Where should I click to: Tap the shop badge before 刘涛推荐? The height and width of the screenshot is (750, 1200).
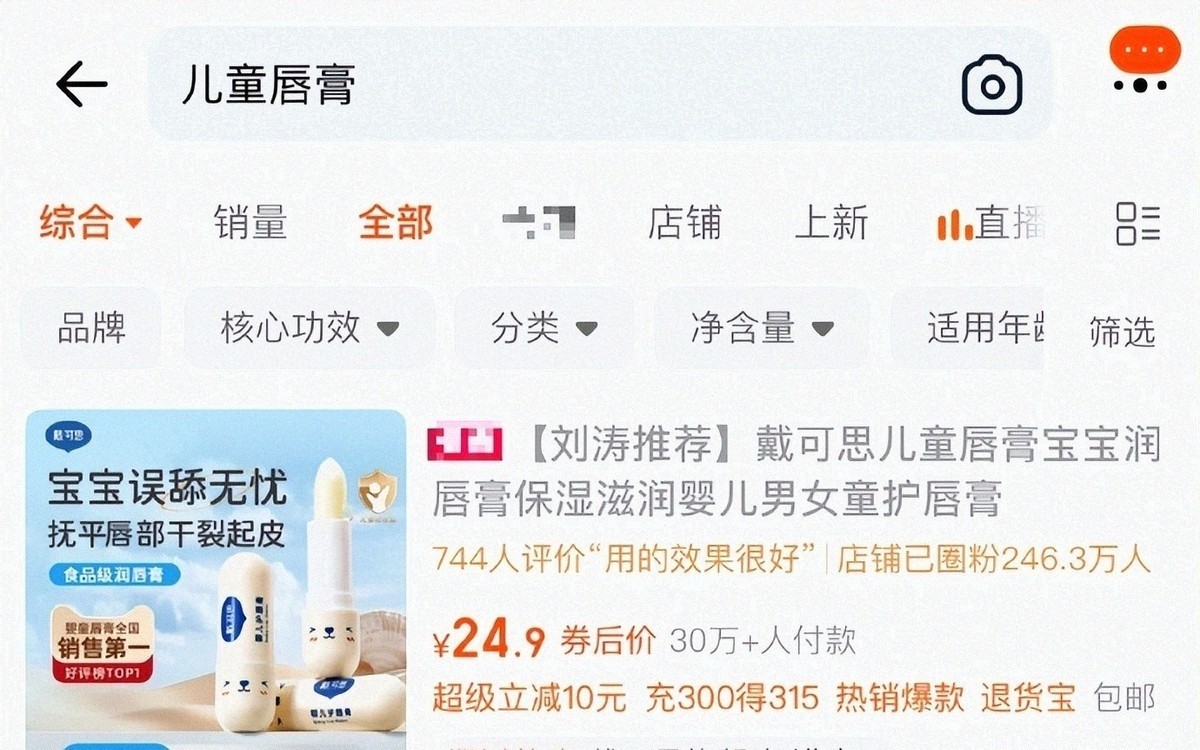click(x=465, y=441)
